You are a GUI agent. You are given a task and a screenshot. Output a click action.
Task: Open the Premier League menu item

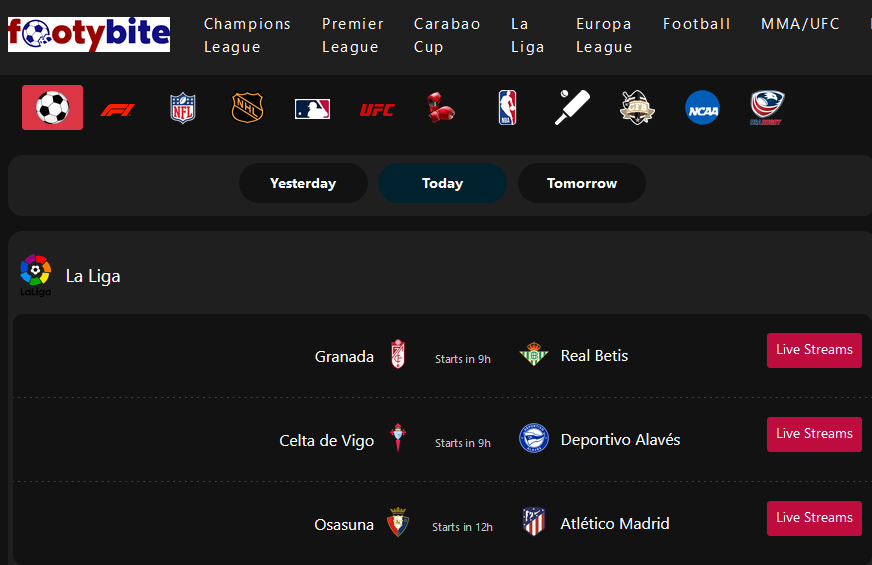click(x=353, y=35)
